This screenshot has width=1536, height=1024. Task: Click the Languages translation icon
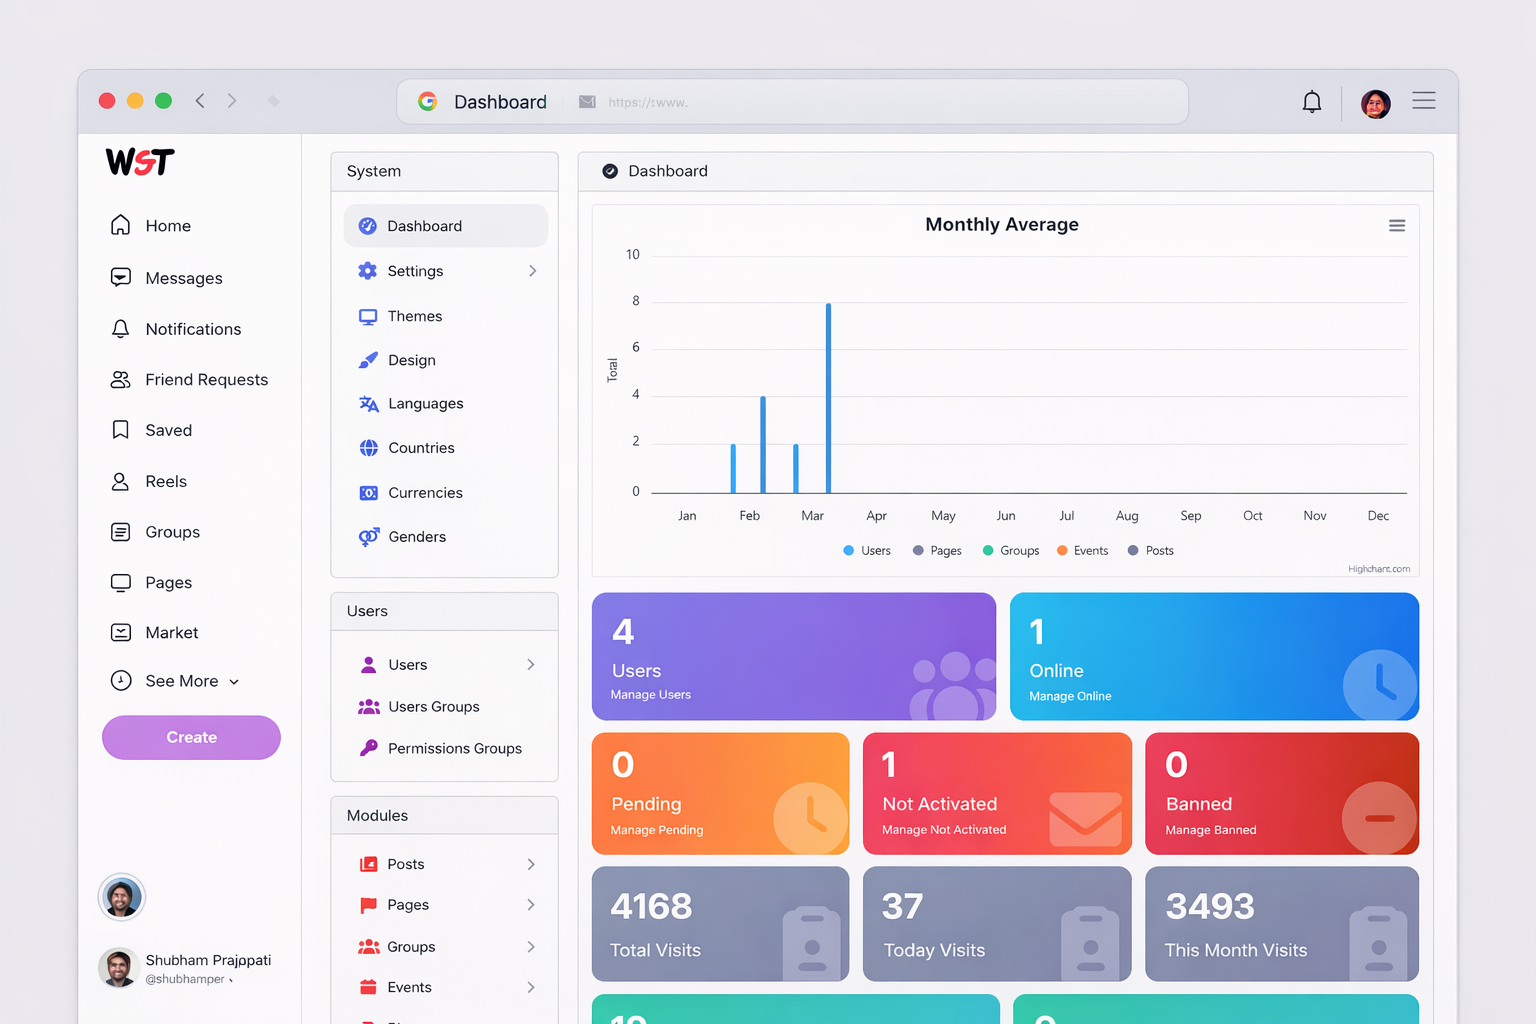(369, 403)
